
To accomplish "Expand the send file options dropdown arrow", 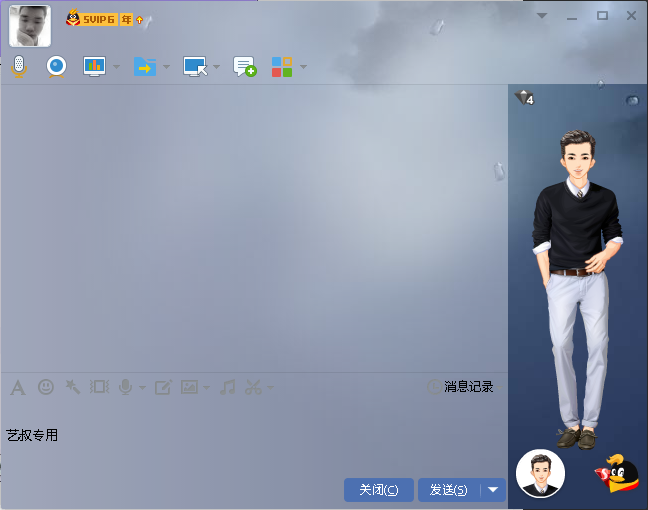I will pyautogui.click(x=167, y=67).
